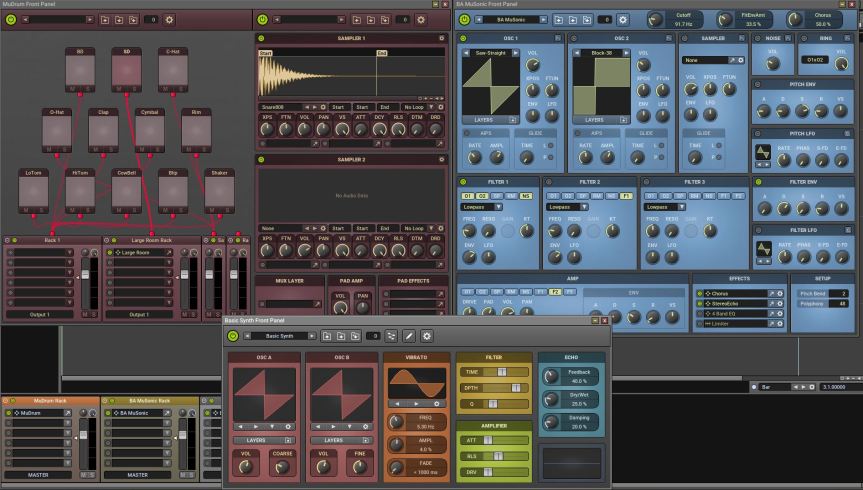Click the Echo Feedback knob

tap(551, 377)
